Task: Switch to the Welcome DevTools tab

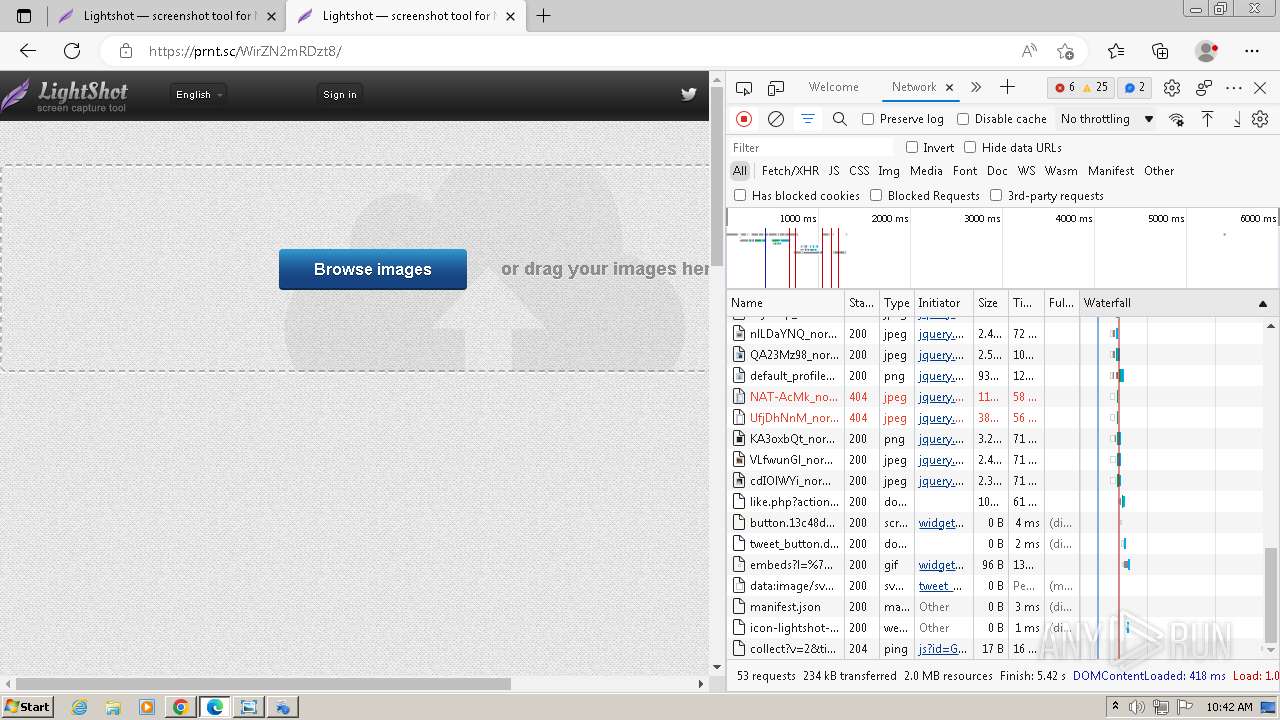Action: pyautogui.click(x=834, y=87)
